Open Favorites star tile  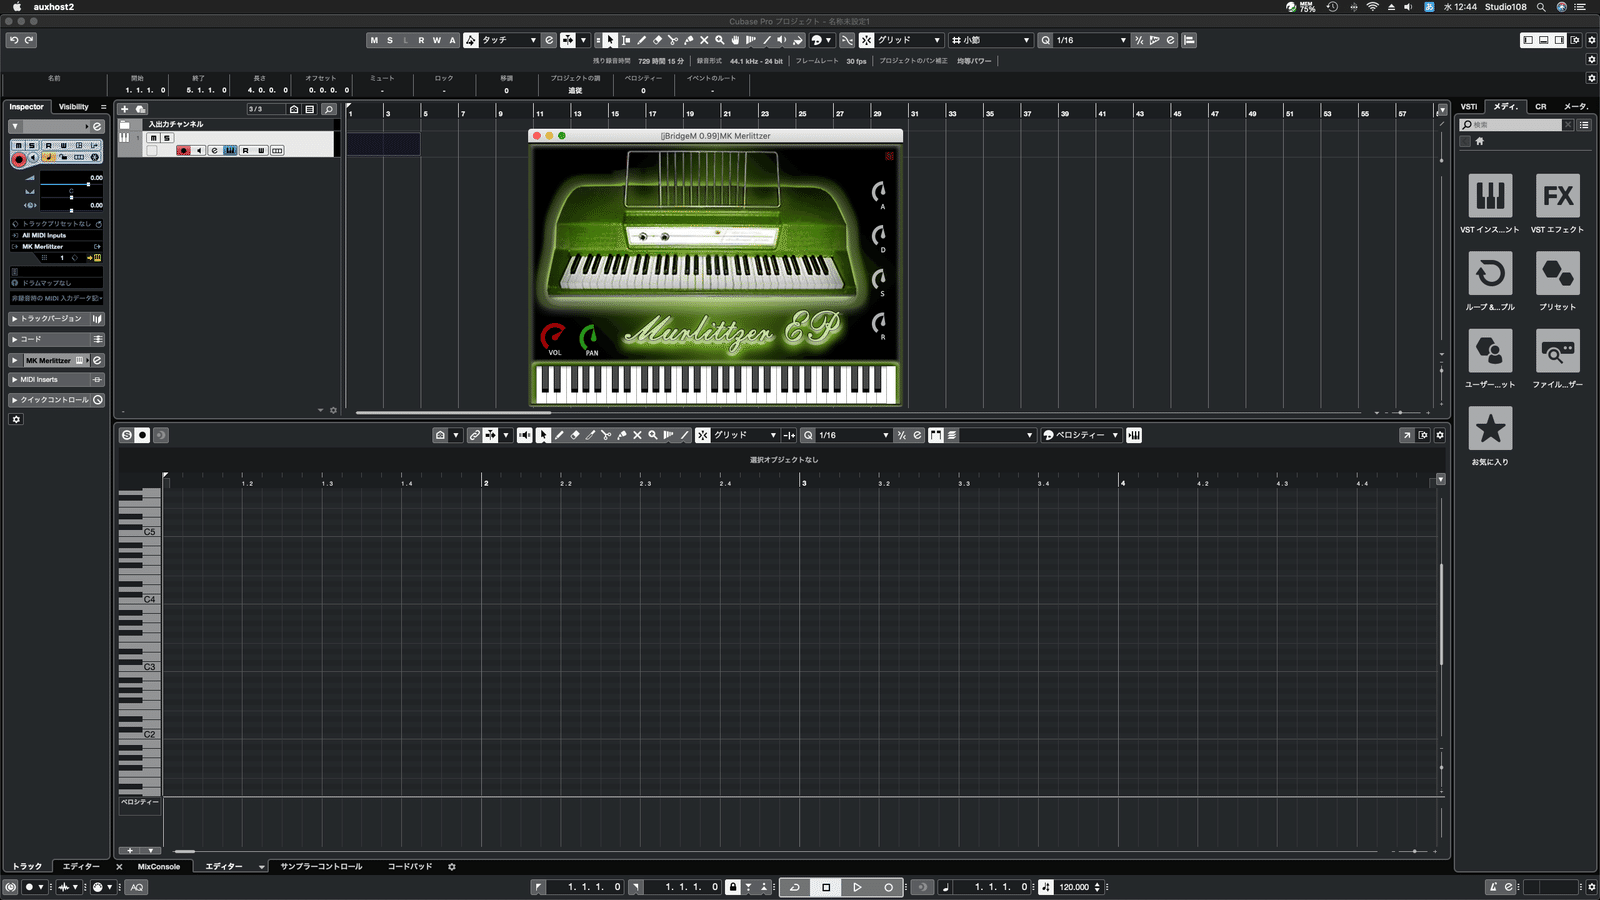coord(1490,428)
